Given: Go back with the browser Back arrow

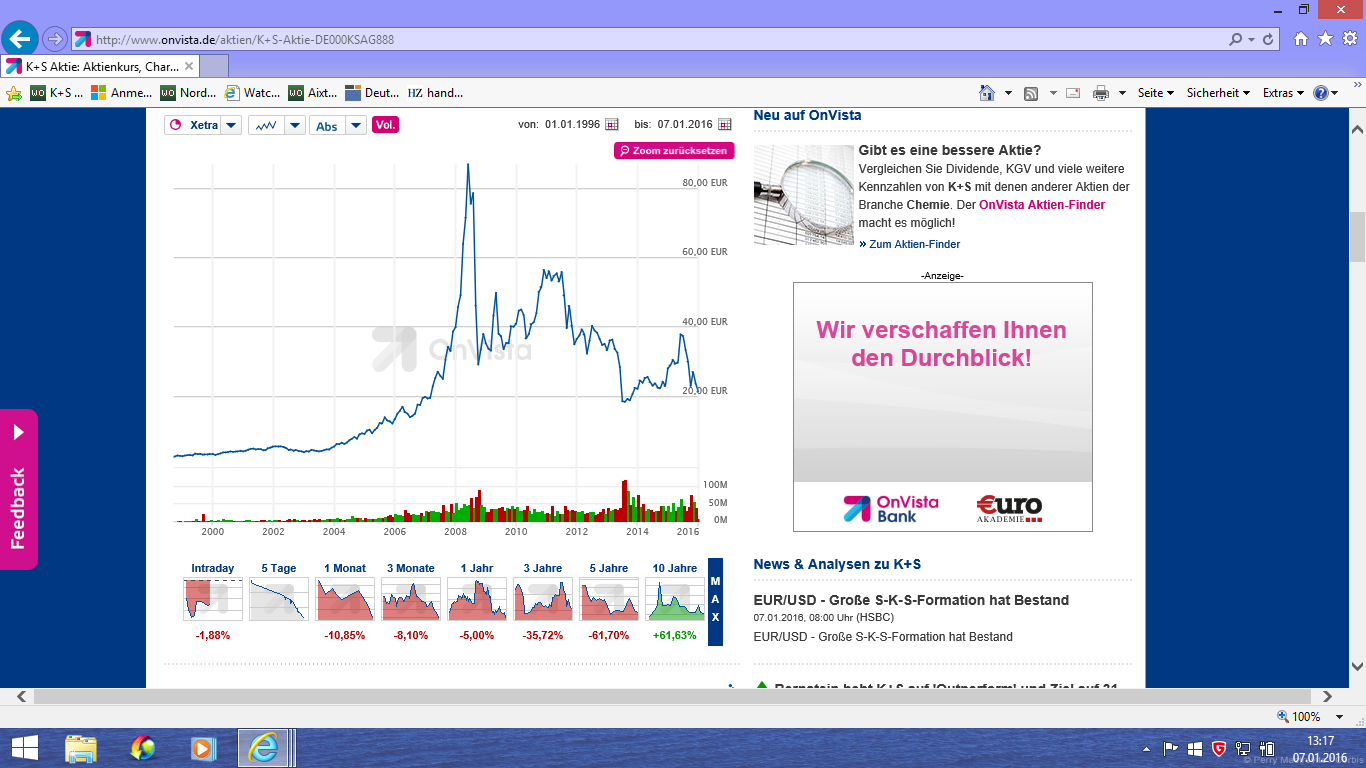Looking at the screenshot, I should pyautogui.click(x=21, y=39).
